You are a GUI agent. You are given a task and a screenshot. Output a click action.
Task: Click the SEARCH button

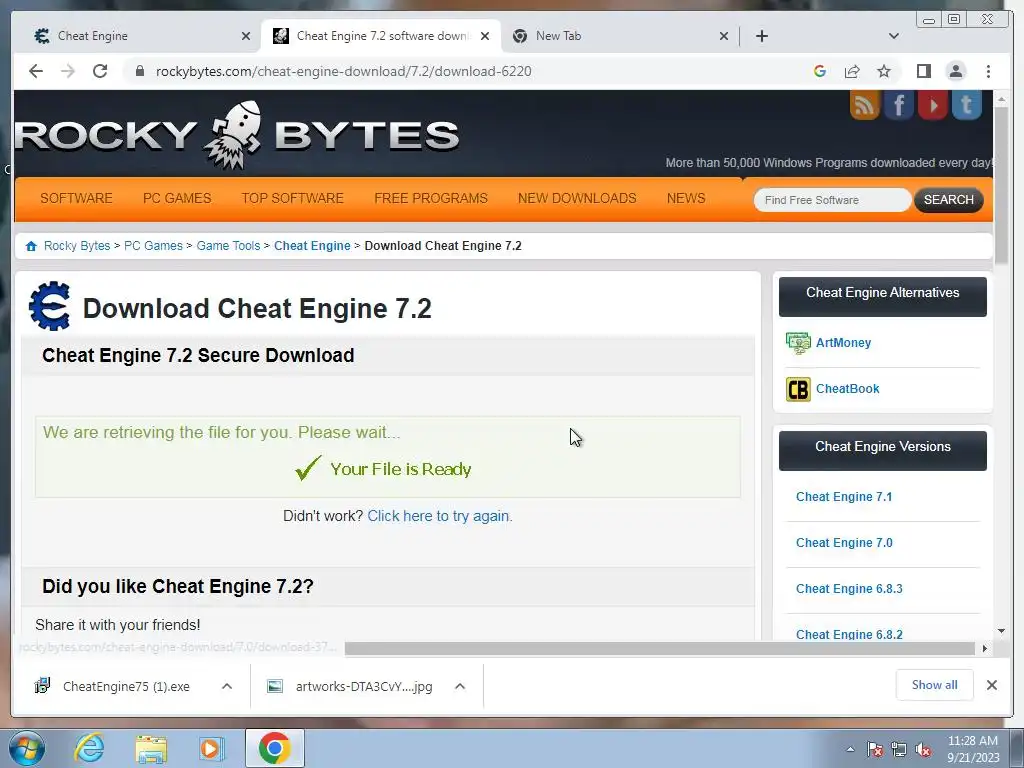(x=949, y=200)
